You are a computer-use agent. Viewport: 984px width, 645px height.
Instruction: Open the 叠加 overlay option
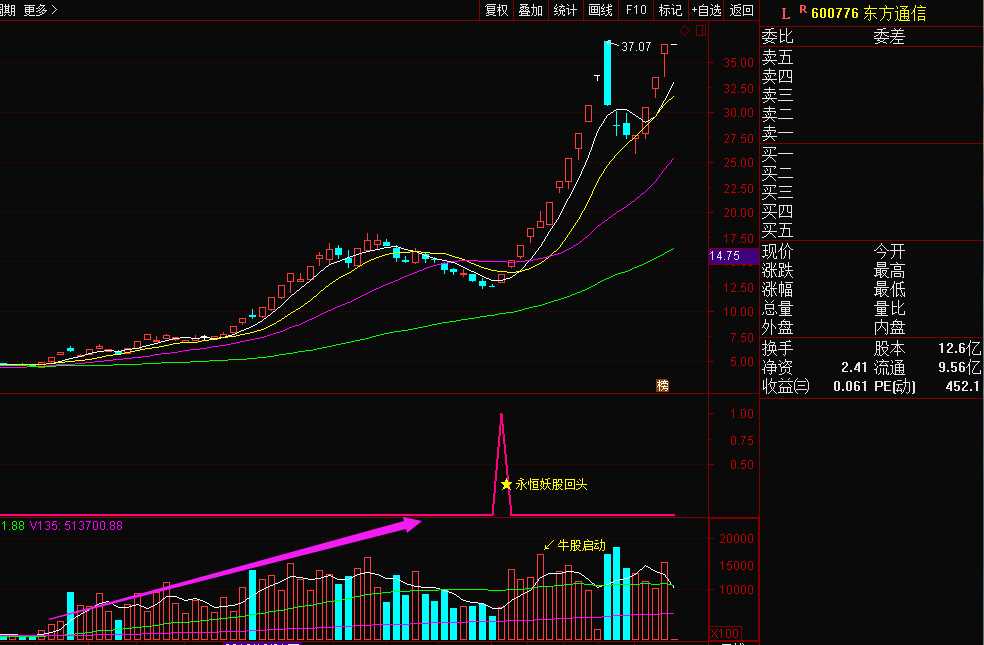[530, 10]
